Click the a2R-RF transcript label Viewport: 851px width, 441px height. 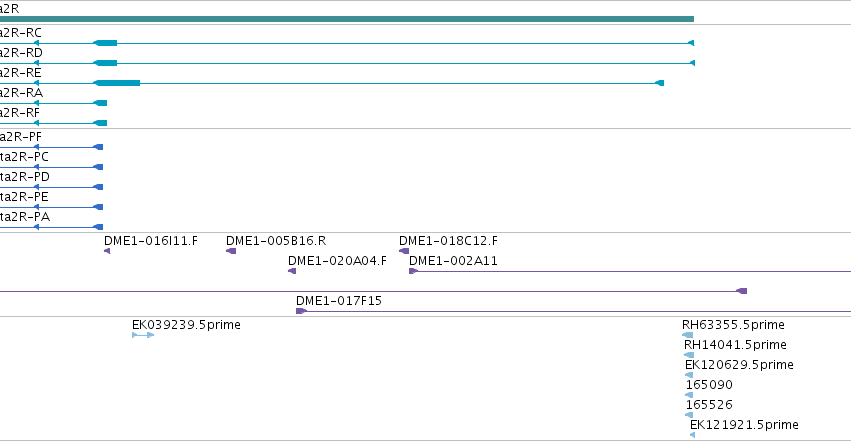pos(20,113)
